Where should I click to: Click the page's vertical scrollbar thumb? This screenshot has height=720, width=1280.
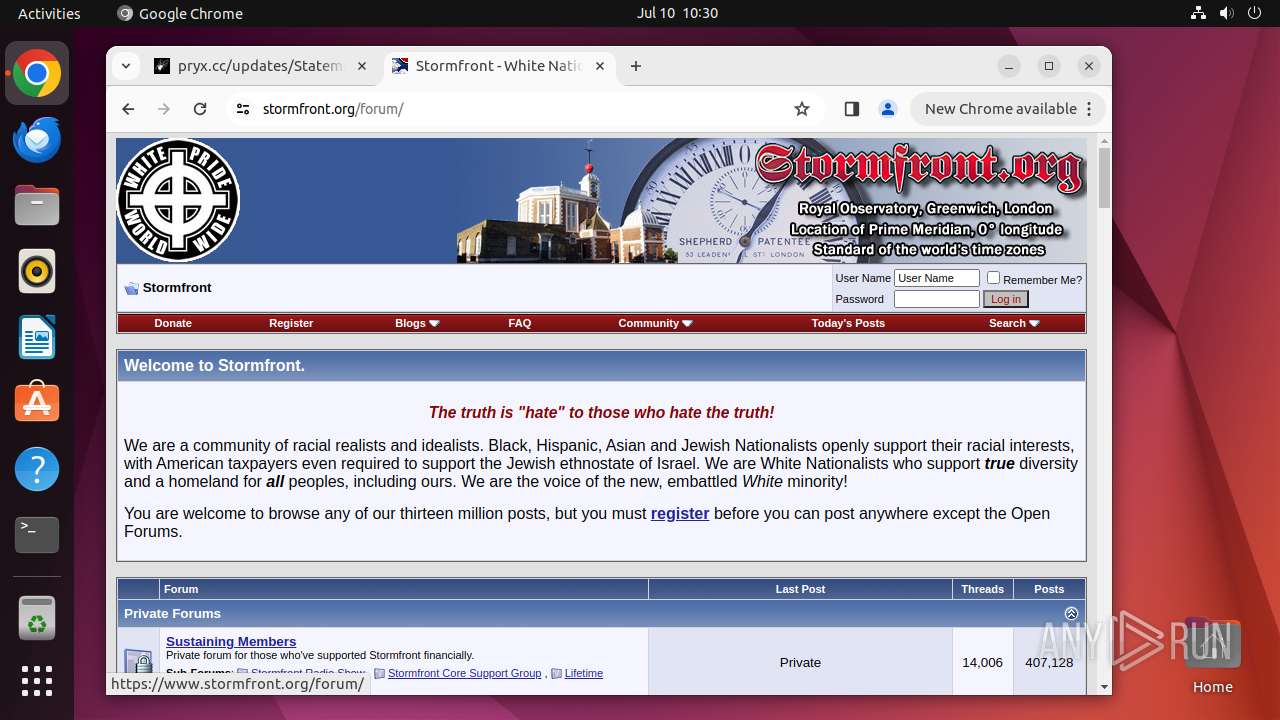(x=1104, y=177)
